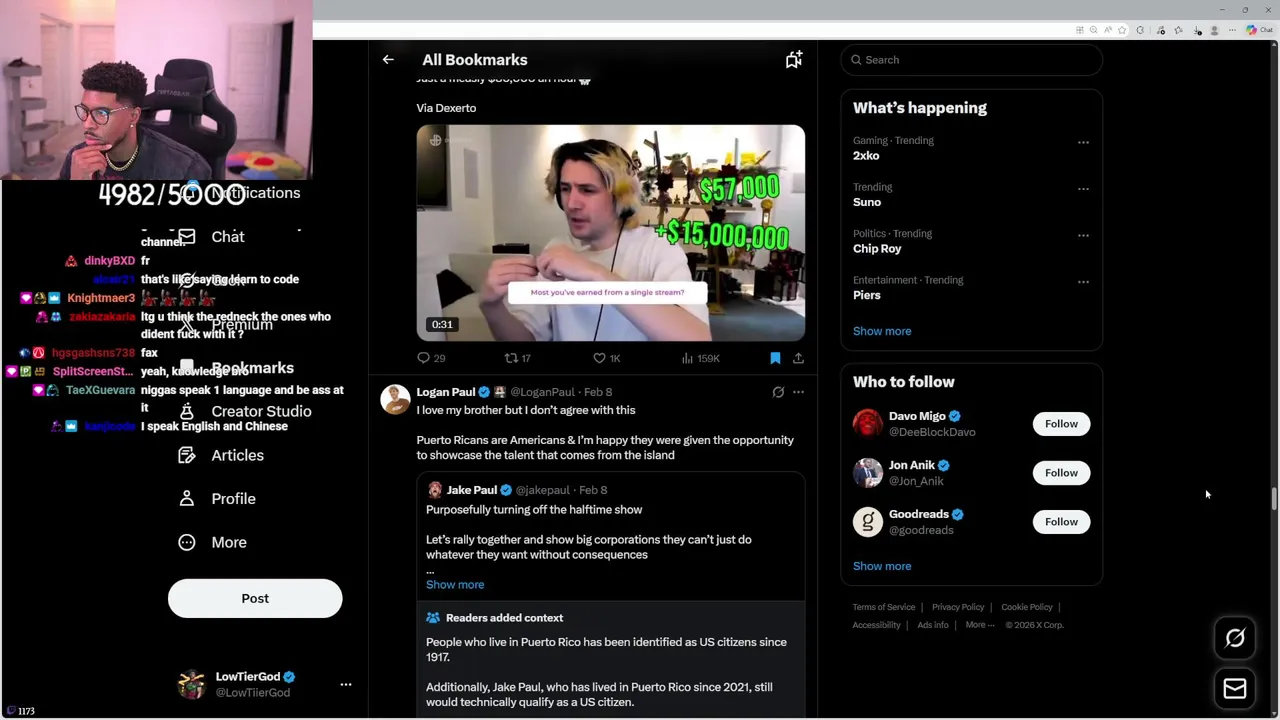The height and width of the screenshot is (720, 1280).
Task: Open Logan Paul's profile avatar
Action: [x=395, y=399]
